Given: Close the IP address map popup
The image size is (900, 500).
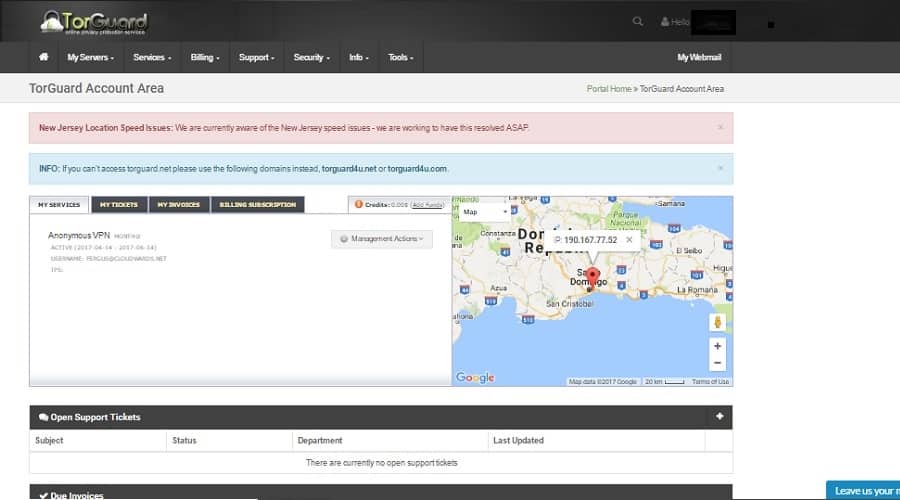Looking at the screenshot, I should point(629,240).
